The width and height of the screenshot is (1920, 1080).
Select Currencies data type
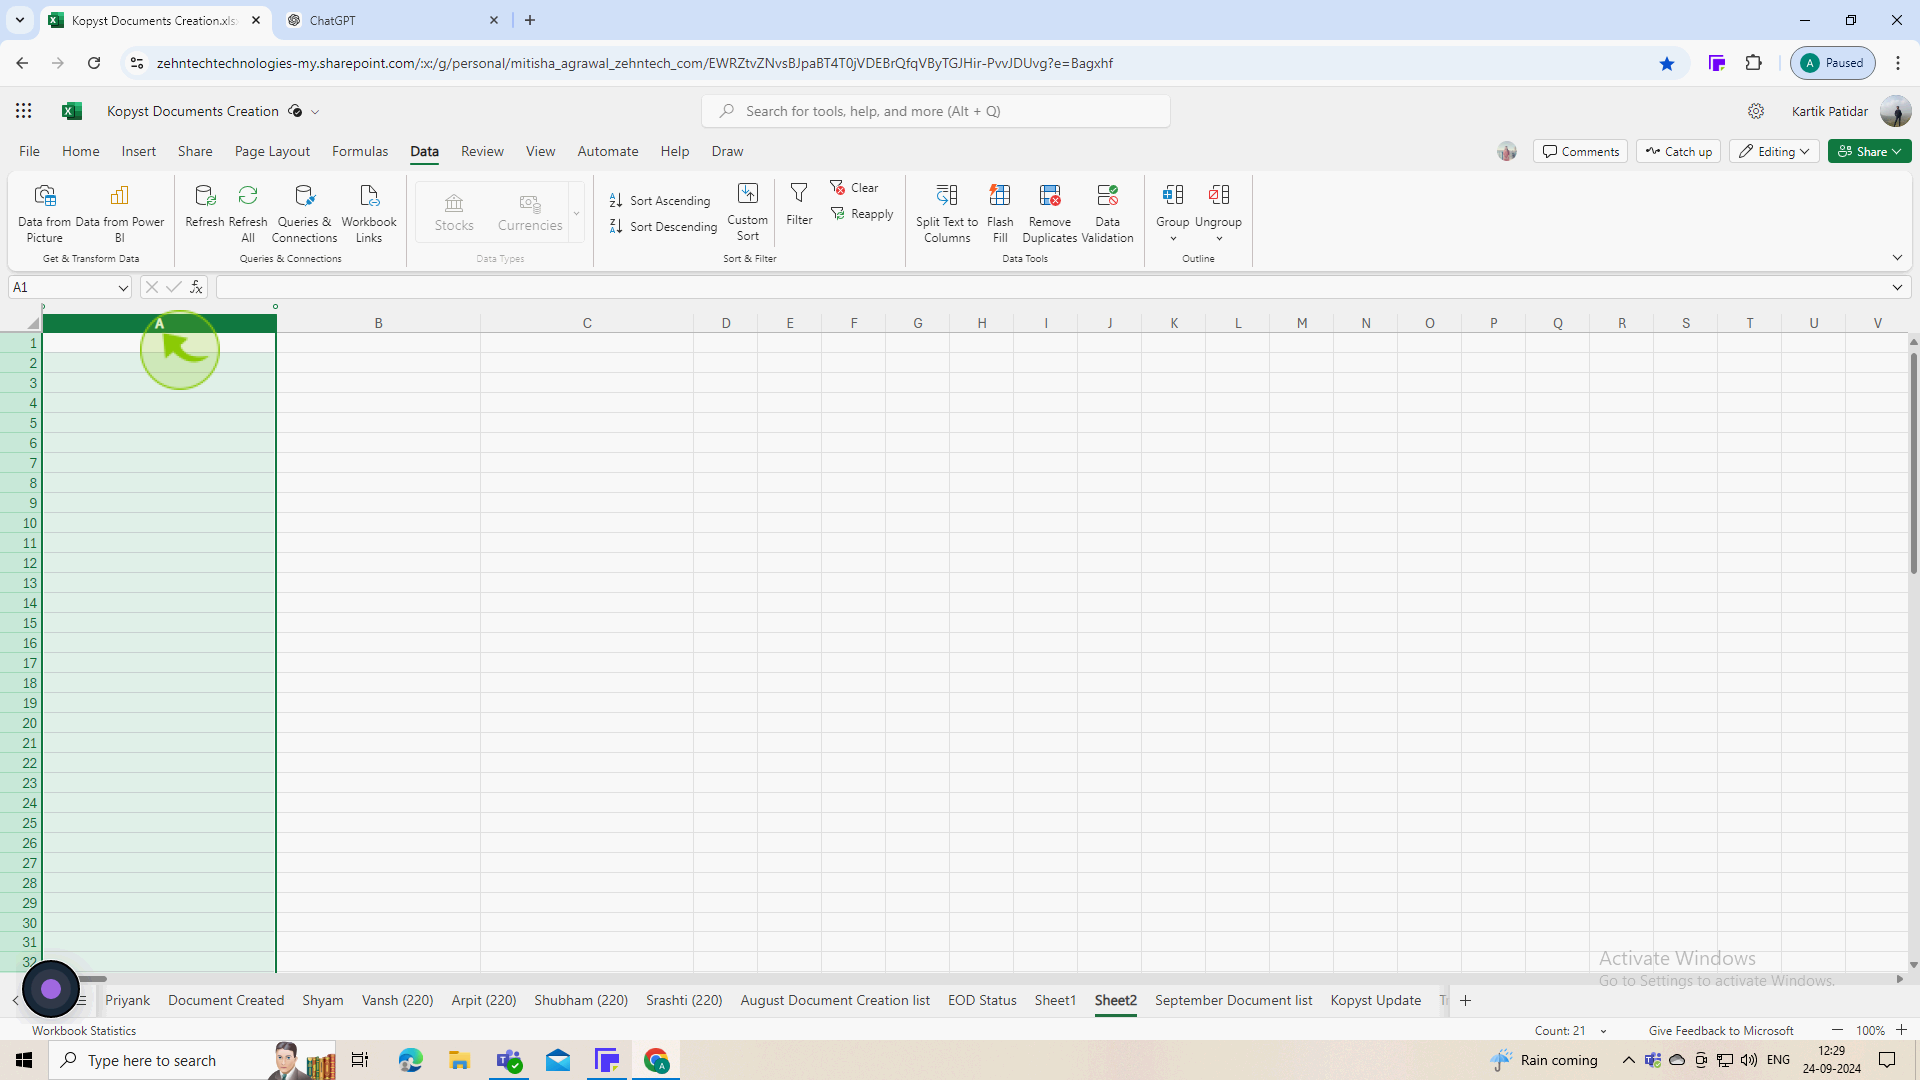[530, 213]
